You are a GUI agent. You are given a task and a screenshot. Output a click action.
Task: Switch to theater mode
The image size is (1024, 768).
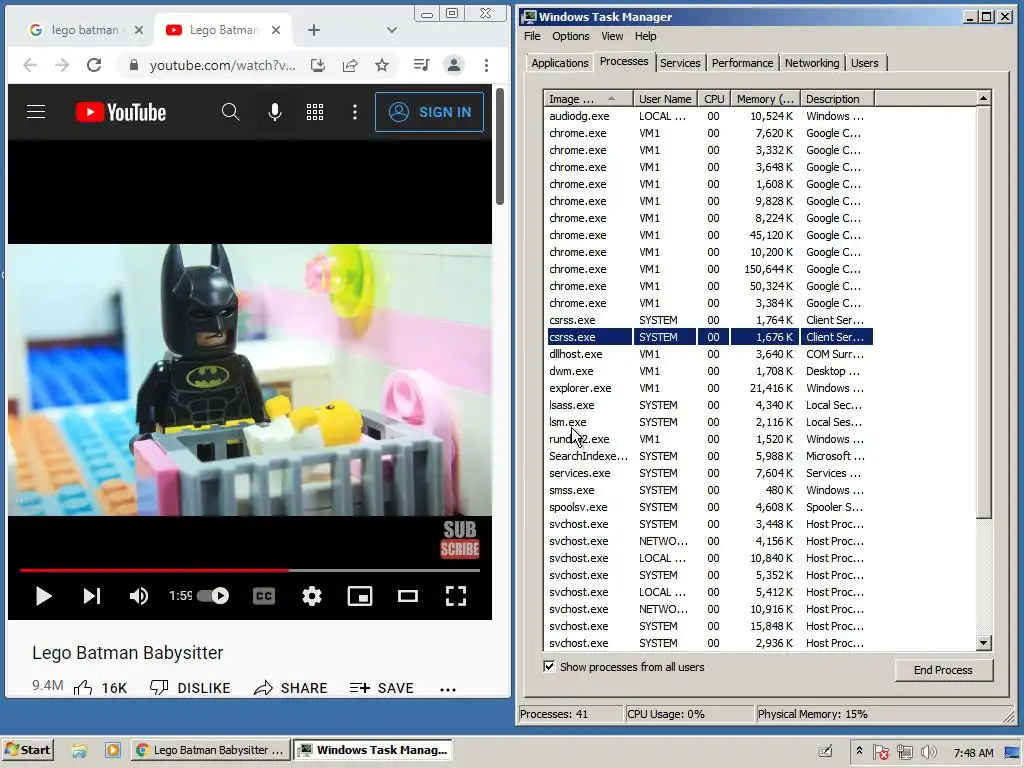point(408,596)
